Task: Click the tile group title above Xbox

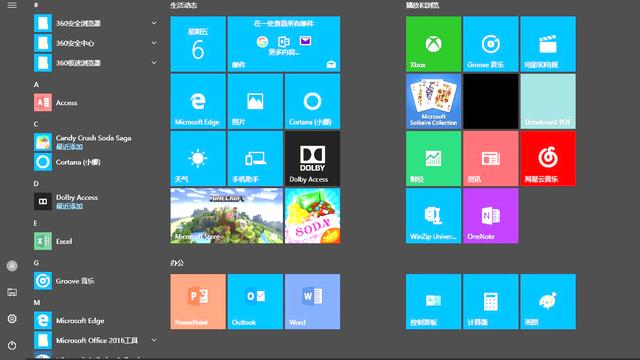Action: tap(422, 5)
